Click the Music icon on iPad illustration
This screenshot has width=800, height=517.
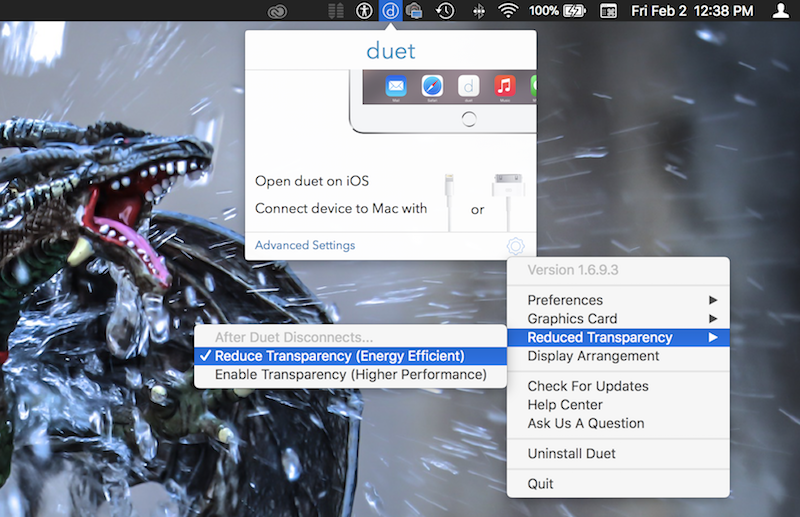[x=505, y=86]
